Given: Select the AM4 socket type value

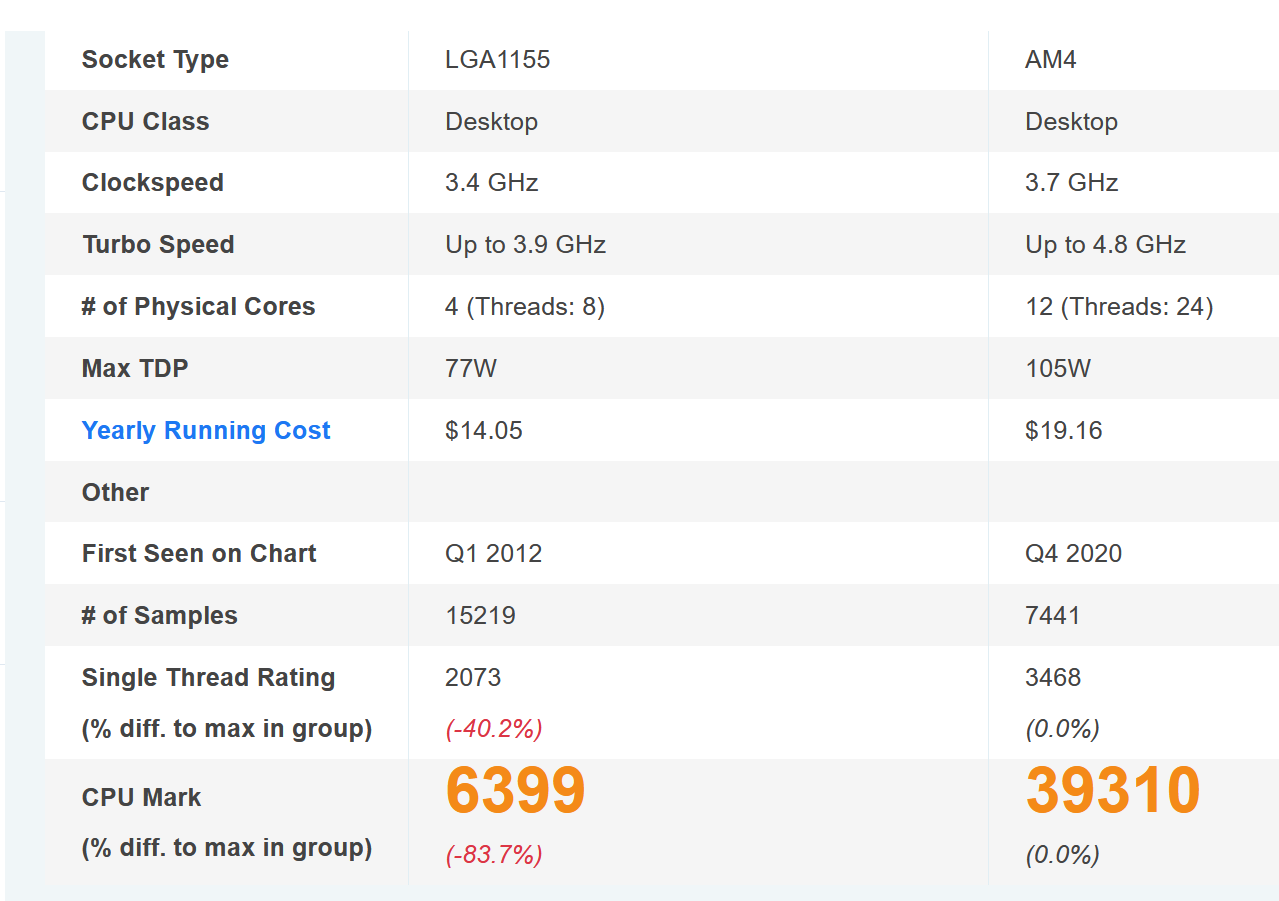Looking at the screenshot, I should click(x=1050, y=60).
